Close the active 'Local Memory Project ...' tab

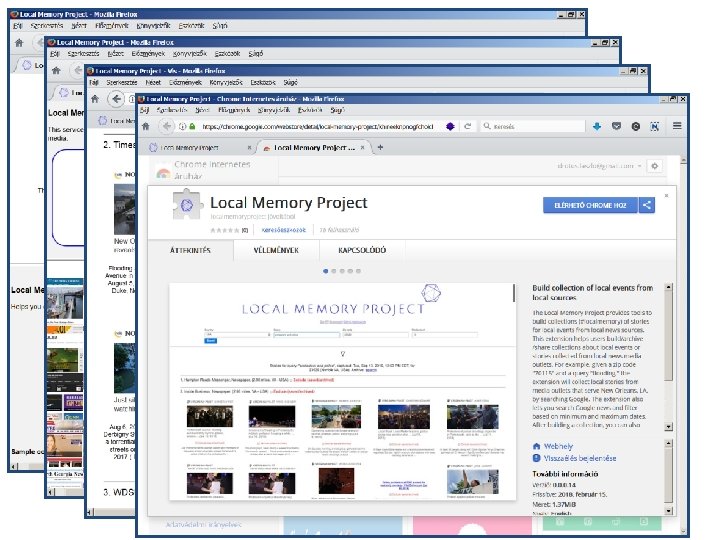[x=363, y=147]
